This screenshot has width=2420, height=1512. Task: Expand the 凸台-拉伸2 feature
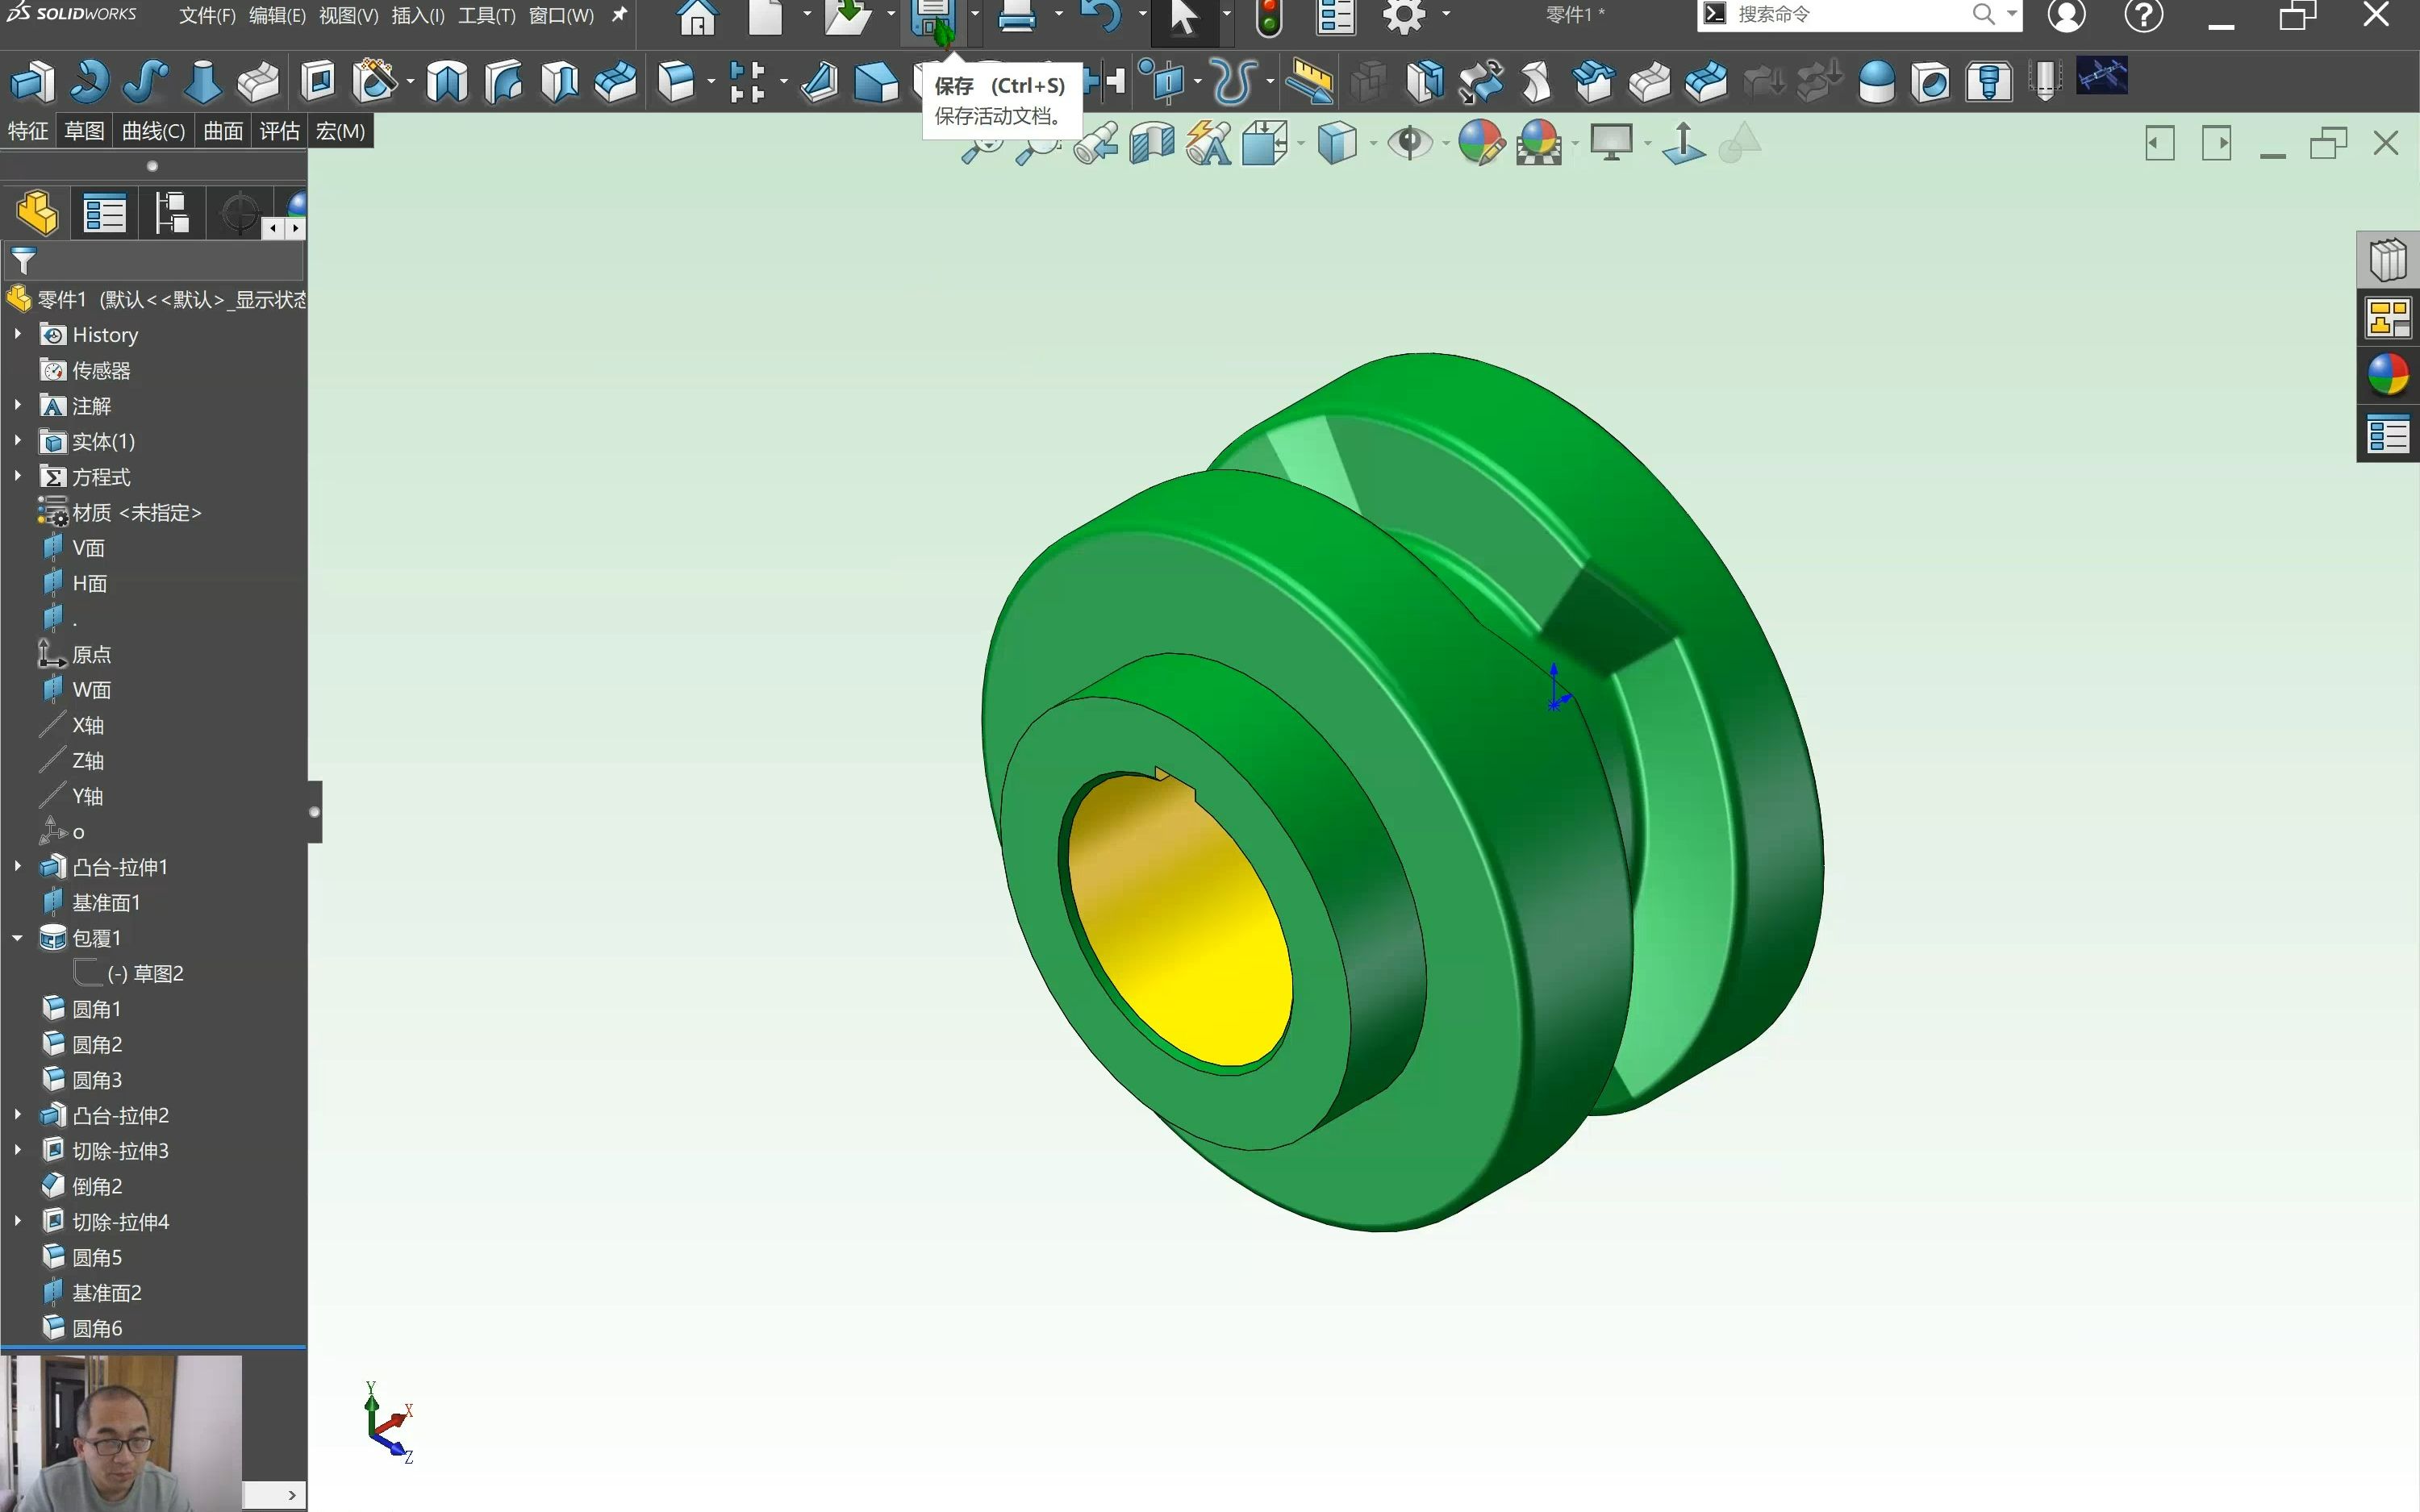(18, 1114)
